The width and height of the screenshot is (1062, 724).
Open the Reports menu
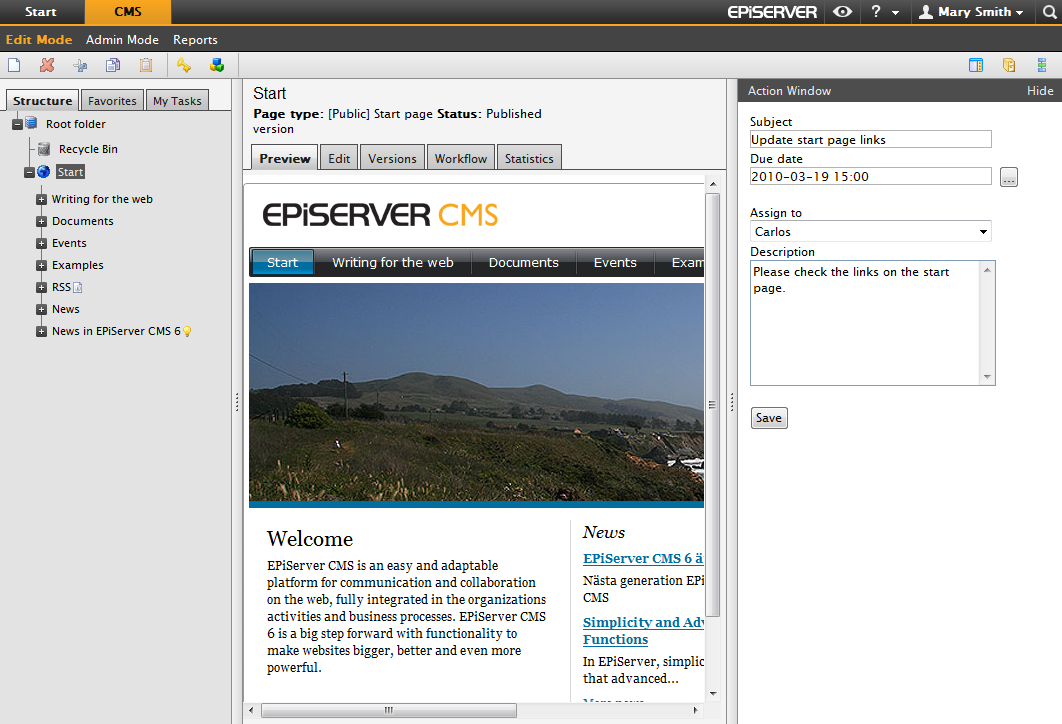pos(195,39)
